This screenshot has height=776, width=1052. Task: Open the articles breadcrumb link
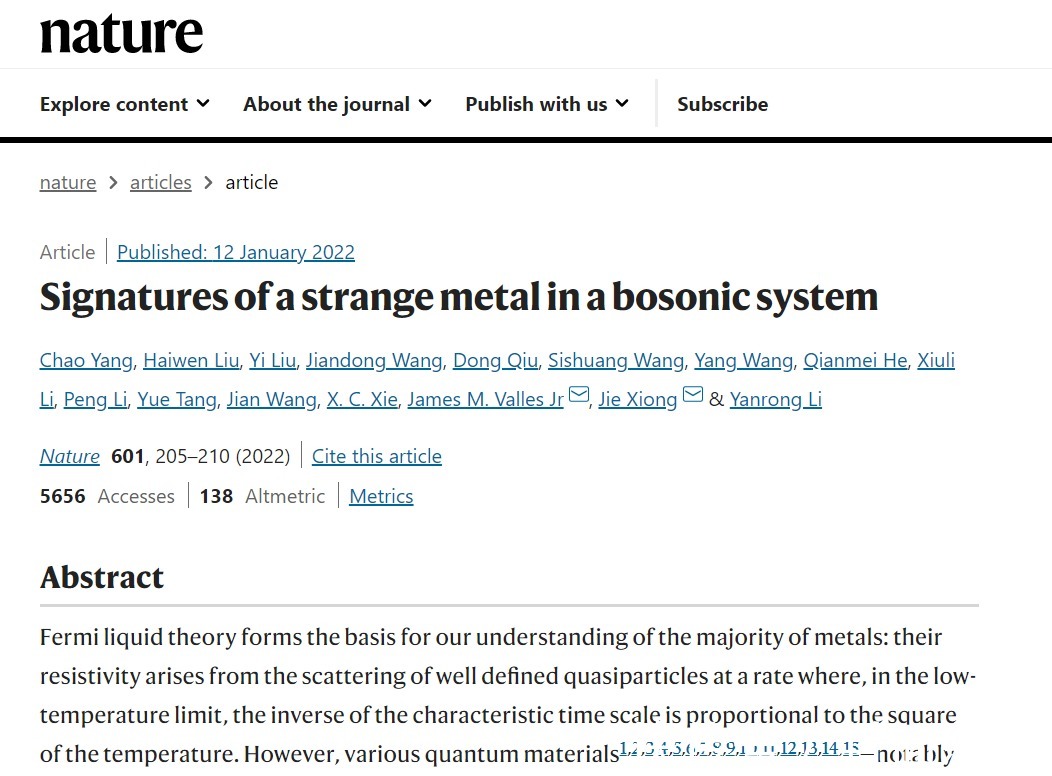tap(160, 182)
